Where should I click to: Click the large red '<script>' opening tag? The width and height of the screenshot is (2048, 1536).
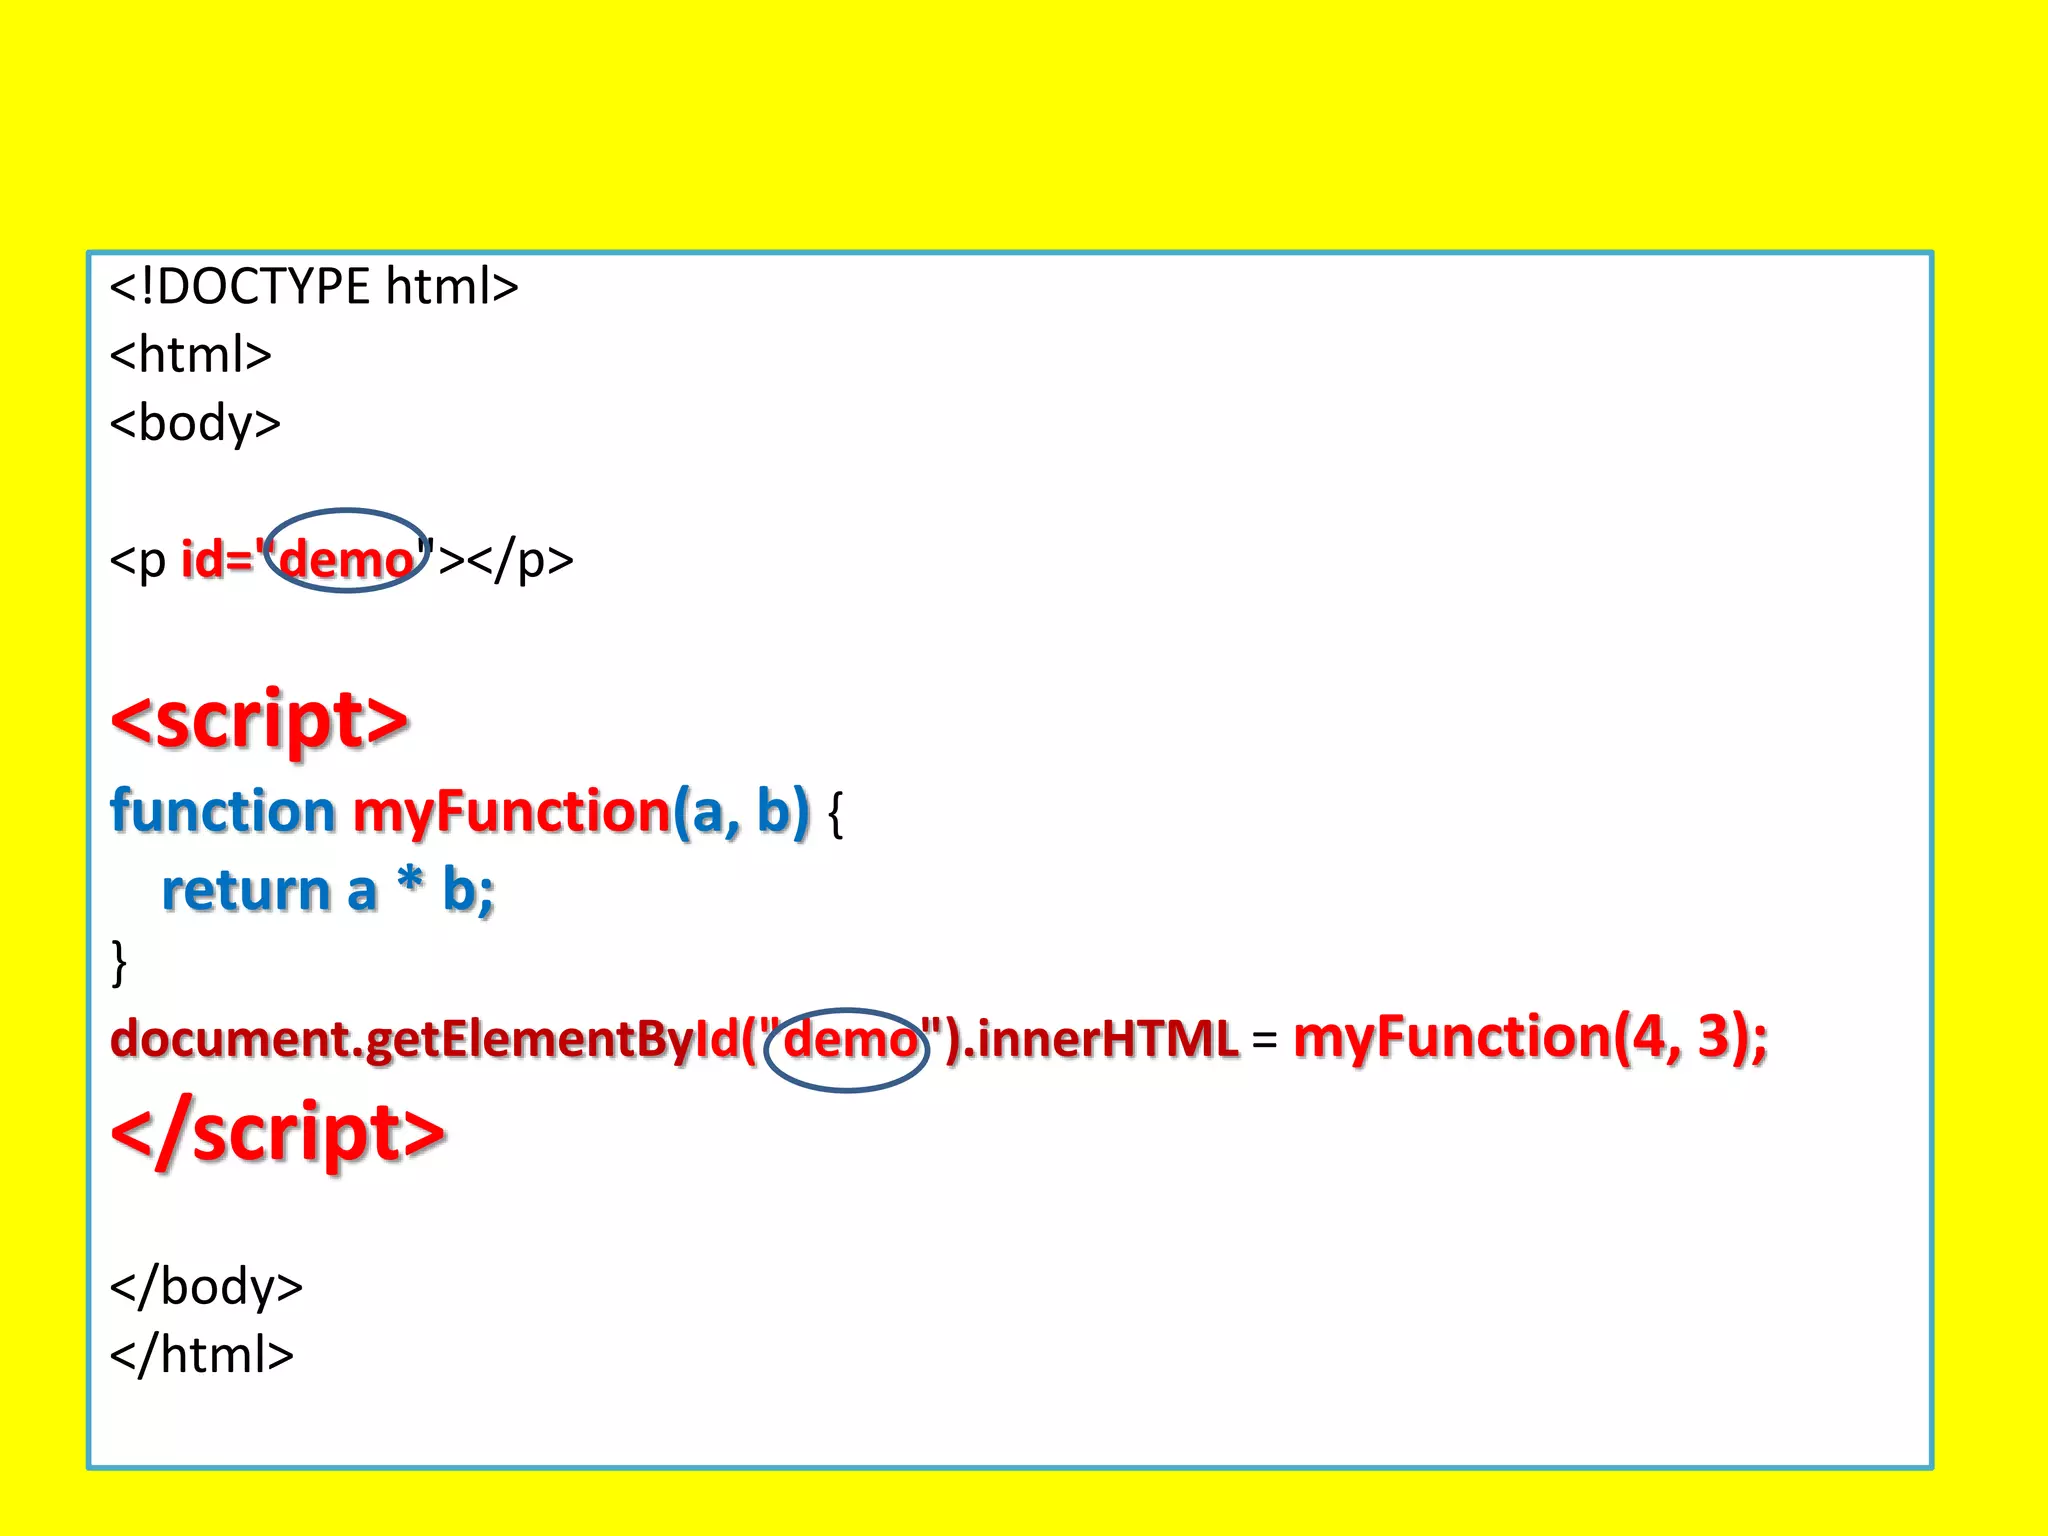pyautogui.click(x=260, y=719)
